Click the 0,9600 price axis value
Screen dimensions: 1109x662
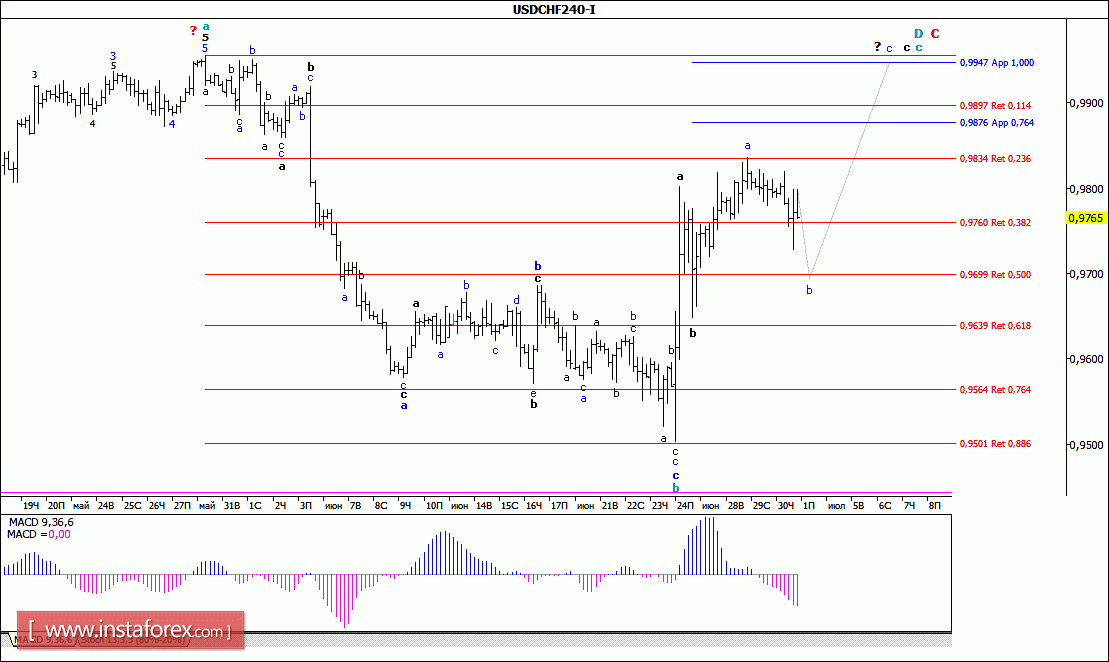tap(1086, 359)
